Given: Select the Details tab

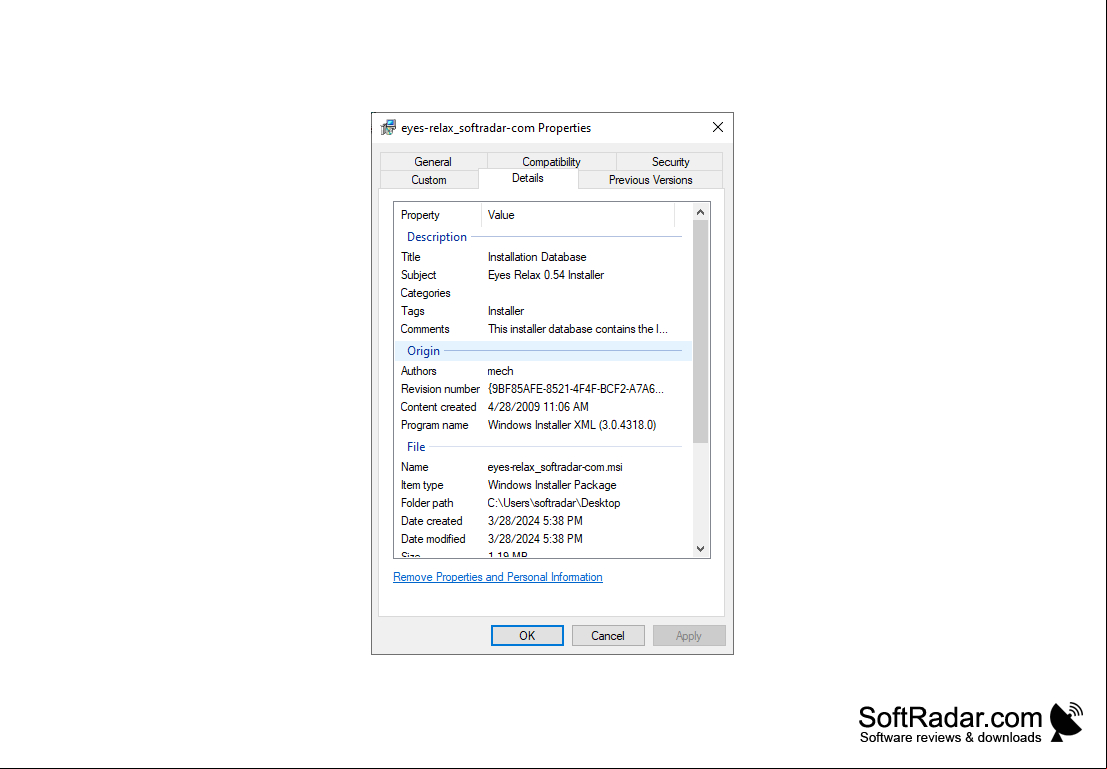Looking at the screenshot, I should point(528,179).
